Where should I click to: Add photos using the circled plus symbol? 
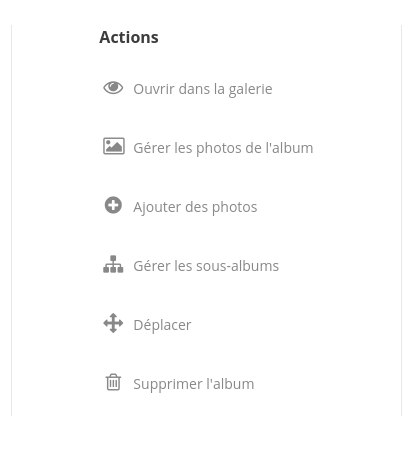tap(113, 205)
